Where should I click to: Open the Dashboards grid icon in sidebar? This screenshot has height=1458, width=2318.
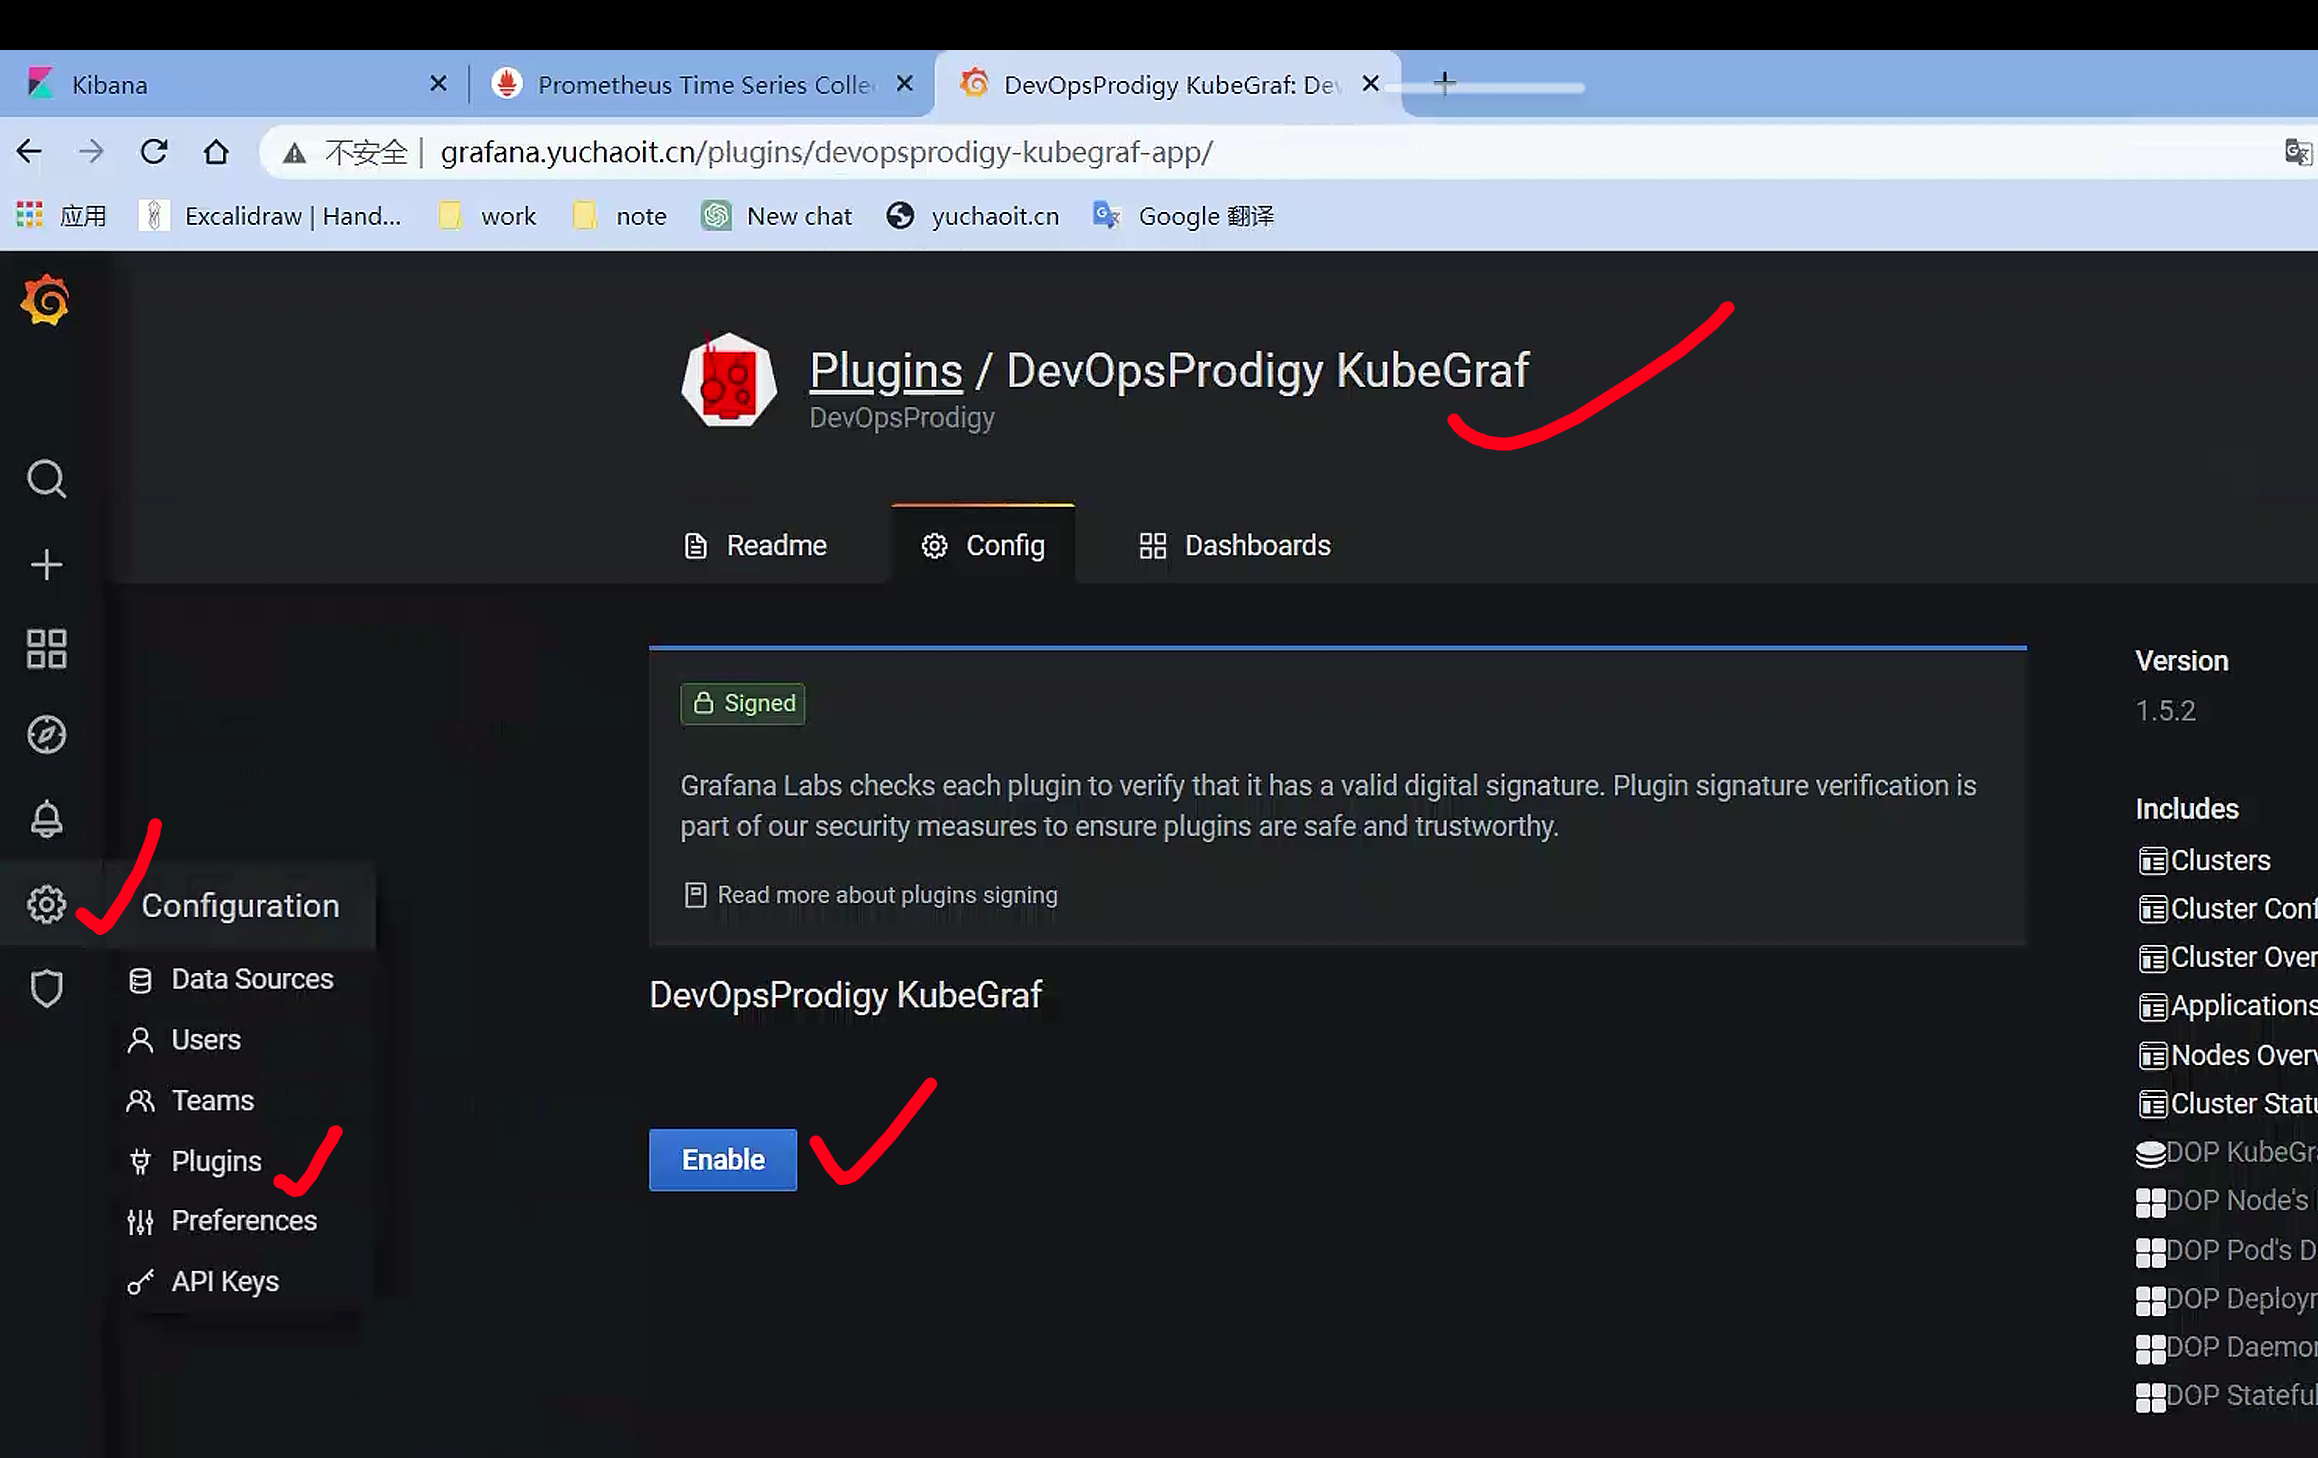[x=46, y=649]
